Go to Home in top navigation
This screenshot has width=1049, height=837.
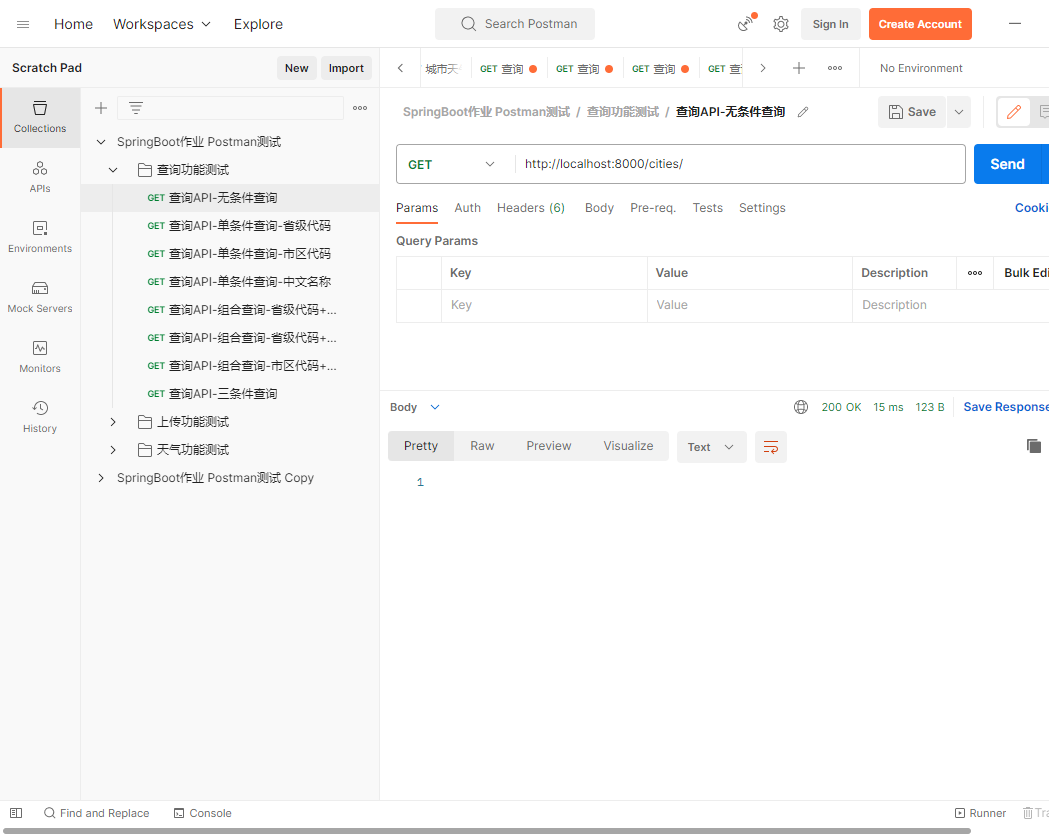point(74,24)
